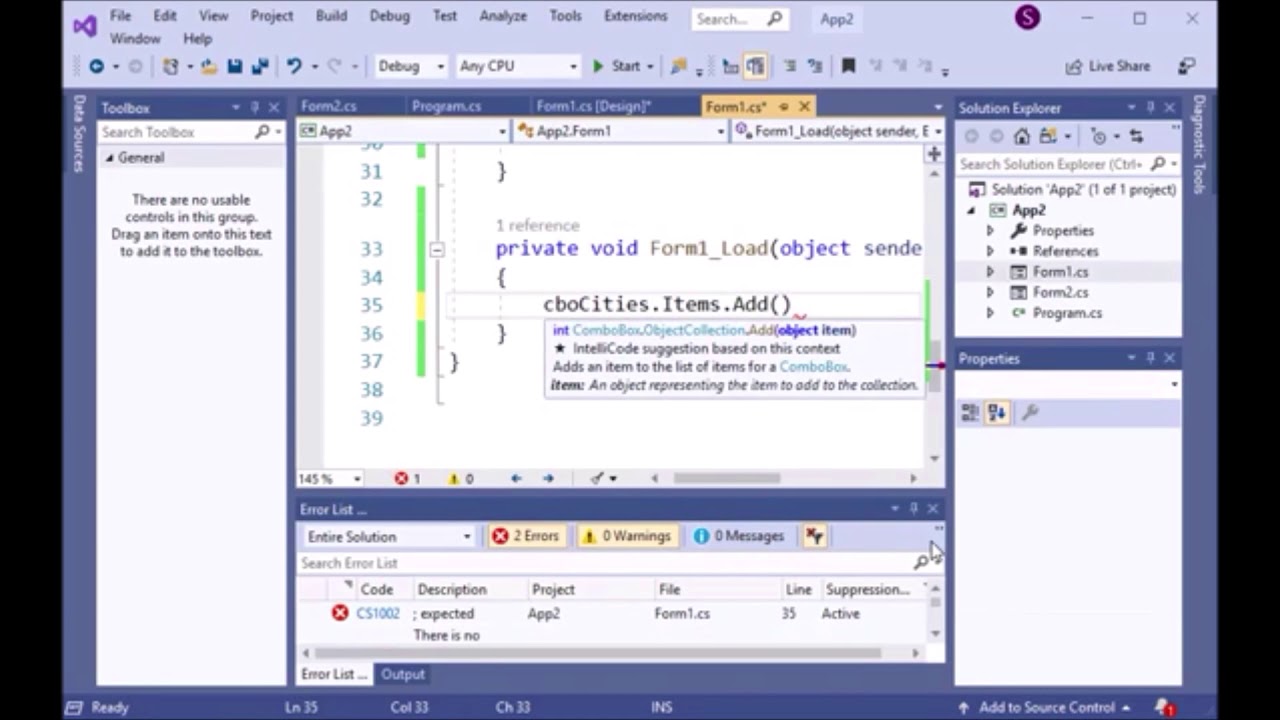The height and width of the screenshot is (720, 1280).
Task: Toggle auto-hide pin on Error List
Action: click(913, 509)
